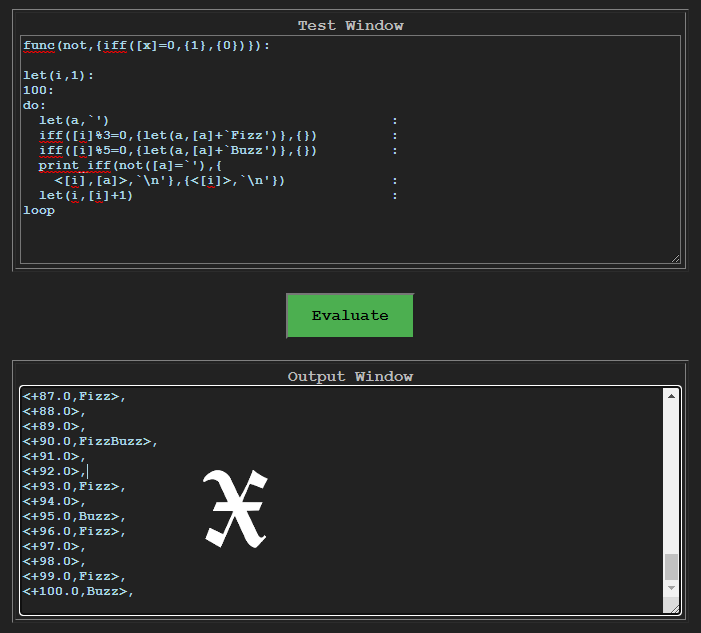The image size is (701, 633).
Task: Click the scrollbar track above the thumb
Action: (x=671, y=470)
